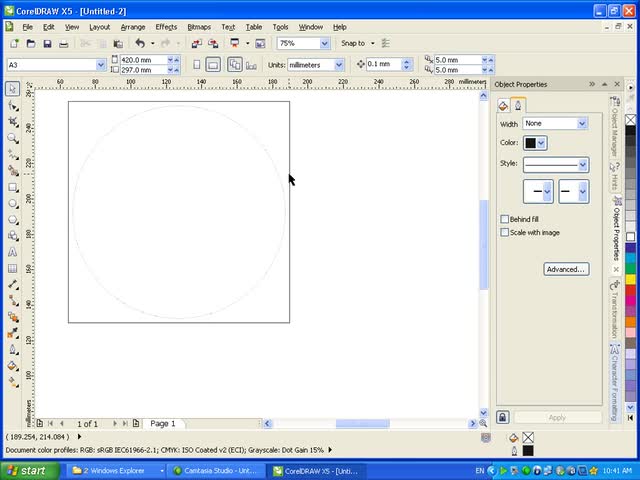
Task: Select the Pick tool in the toolbox
Action: (13, 88)
